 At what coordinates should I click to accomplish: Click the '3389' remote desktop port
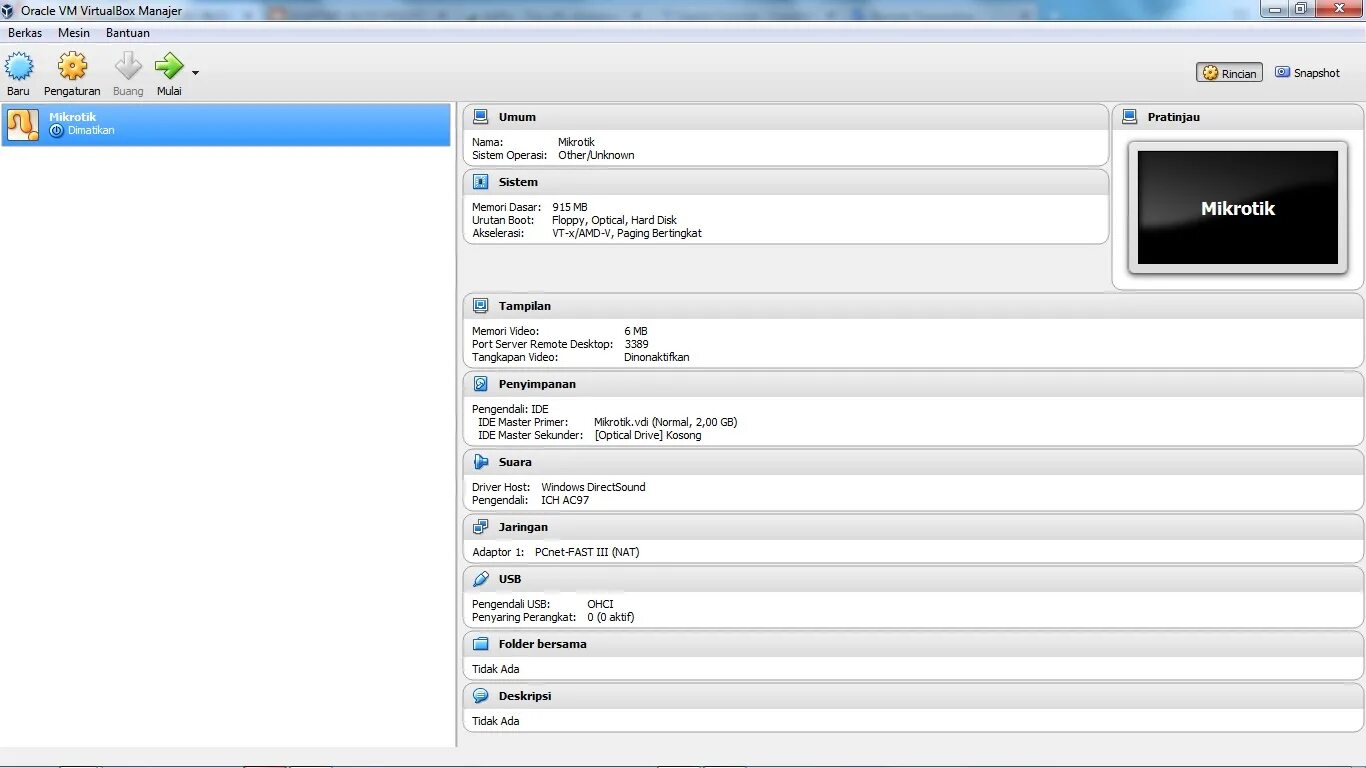pos(636,344)
